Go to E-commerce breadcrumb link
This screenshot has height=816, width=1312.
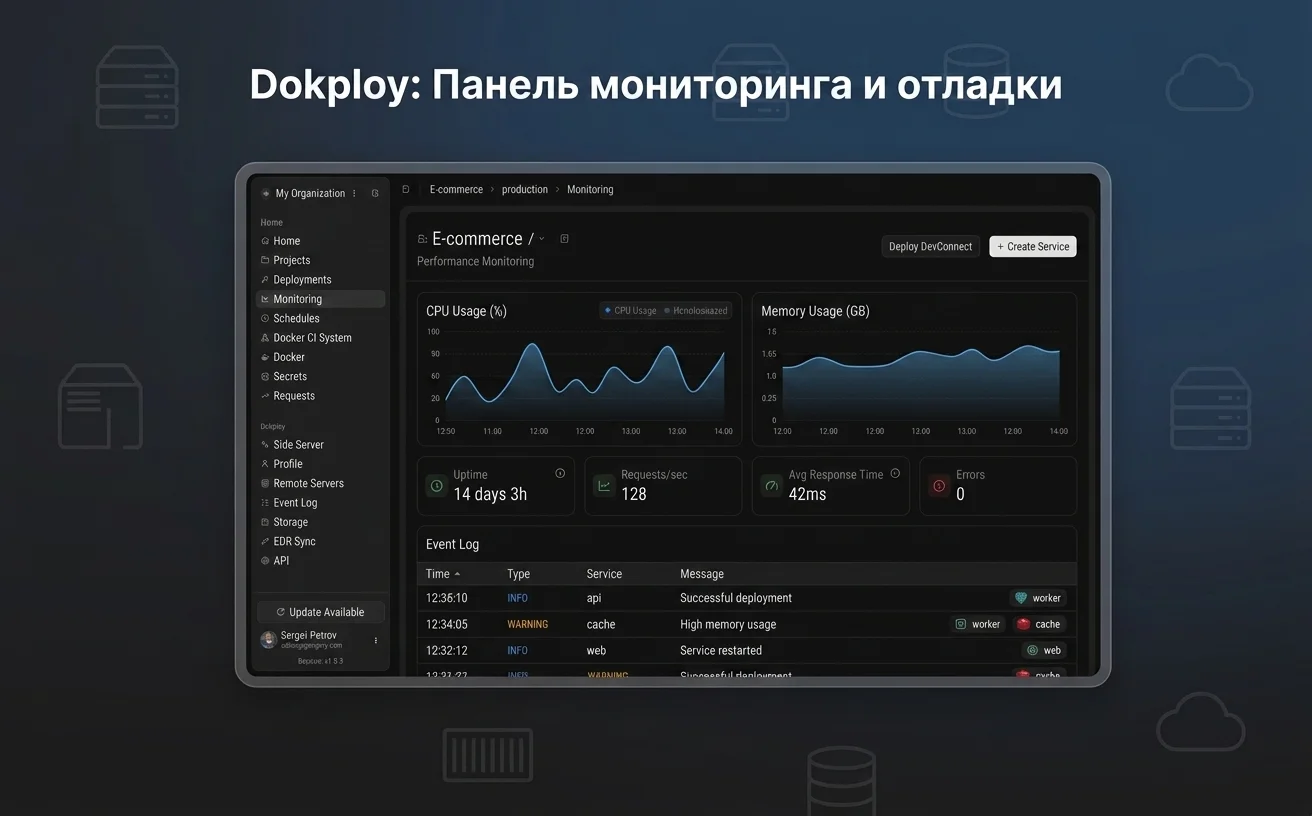pyautogui.click(x=456, y=189)
